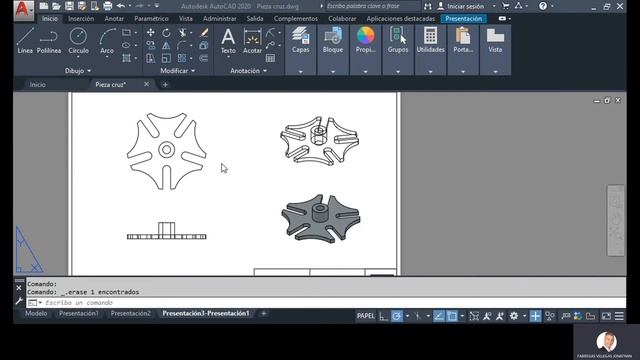Activate the Array tool in Modificar
This screenshot has height=360, width=640.
point(182,58)
